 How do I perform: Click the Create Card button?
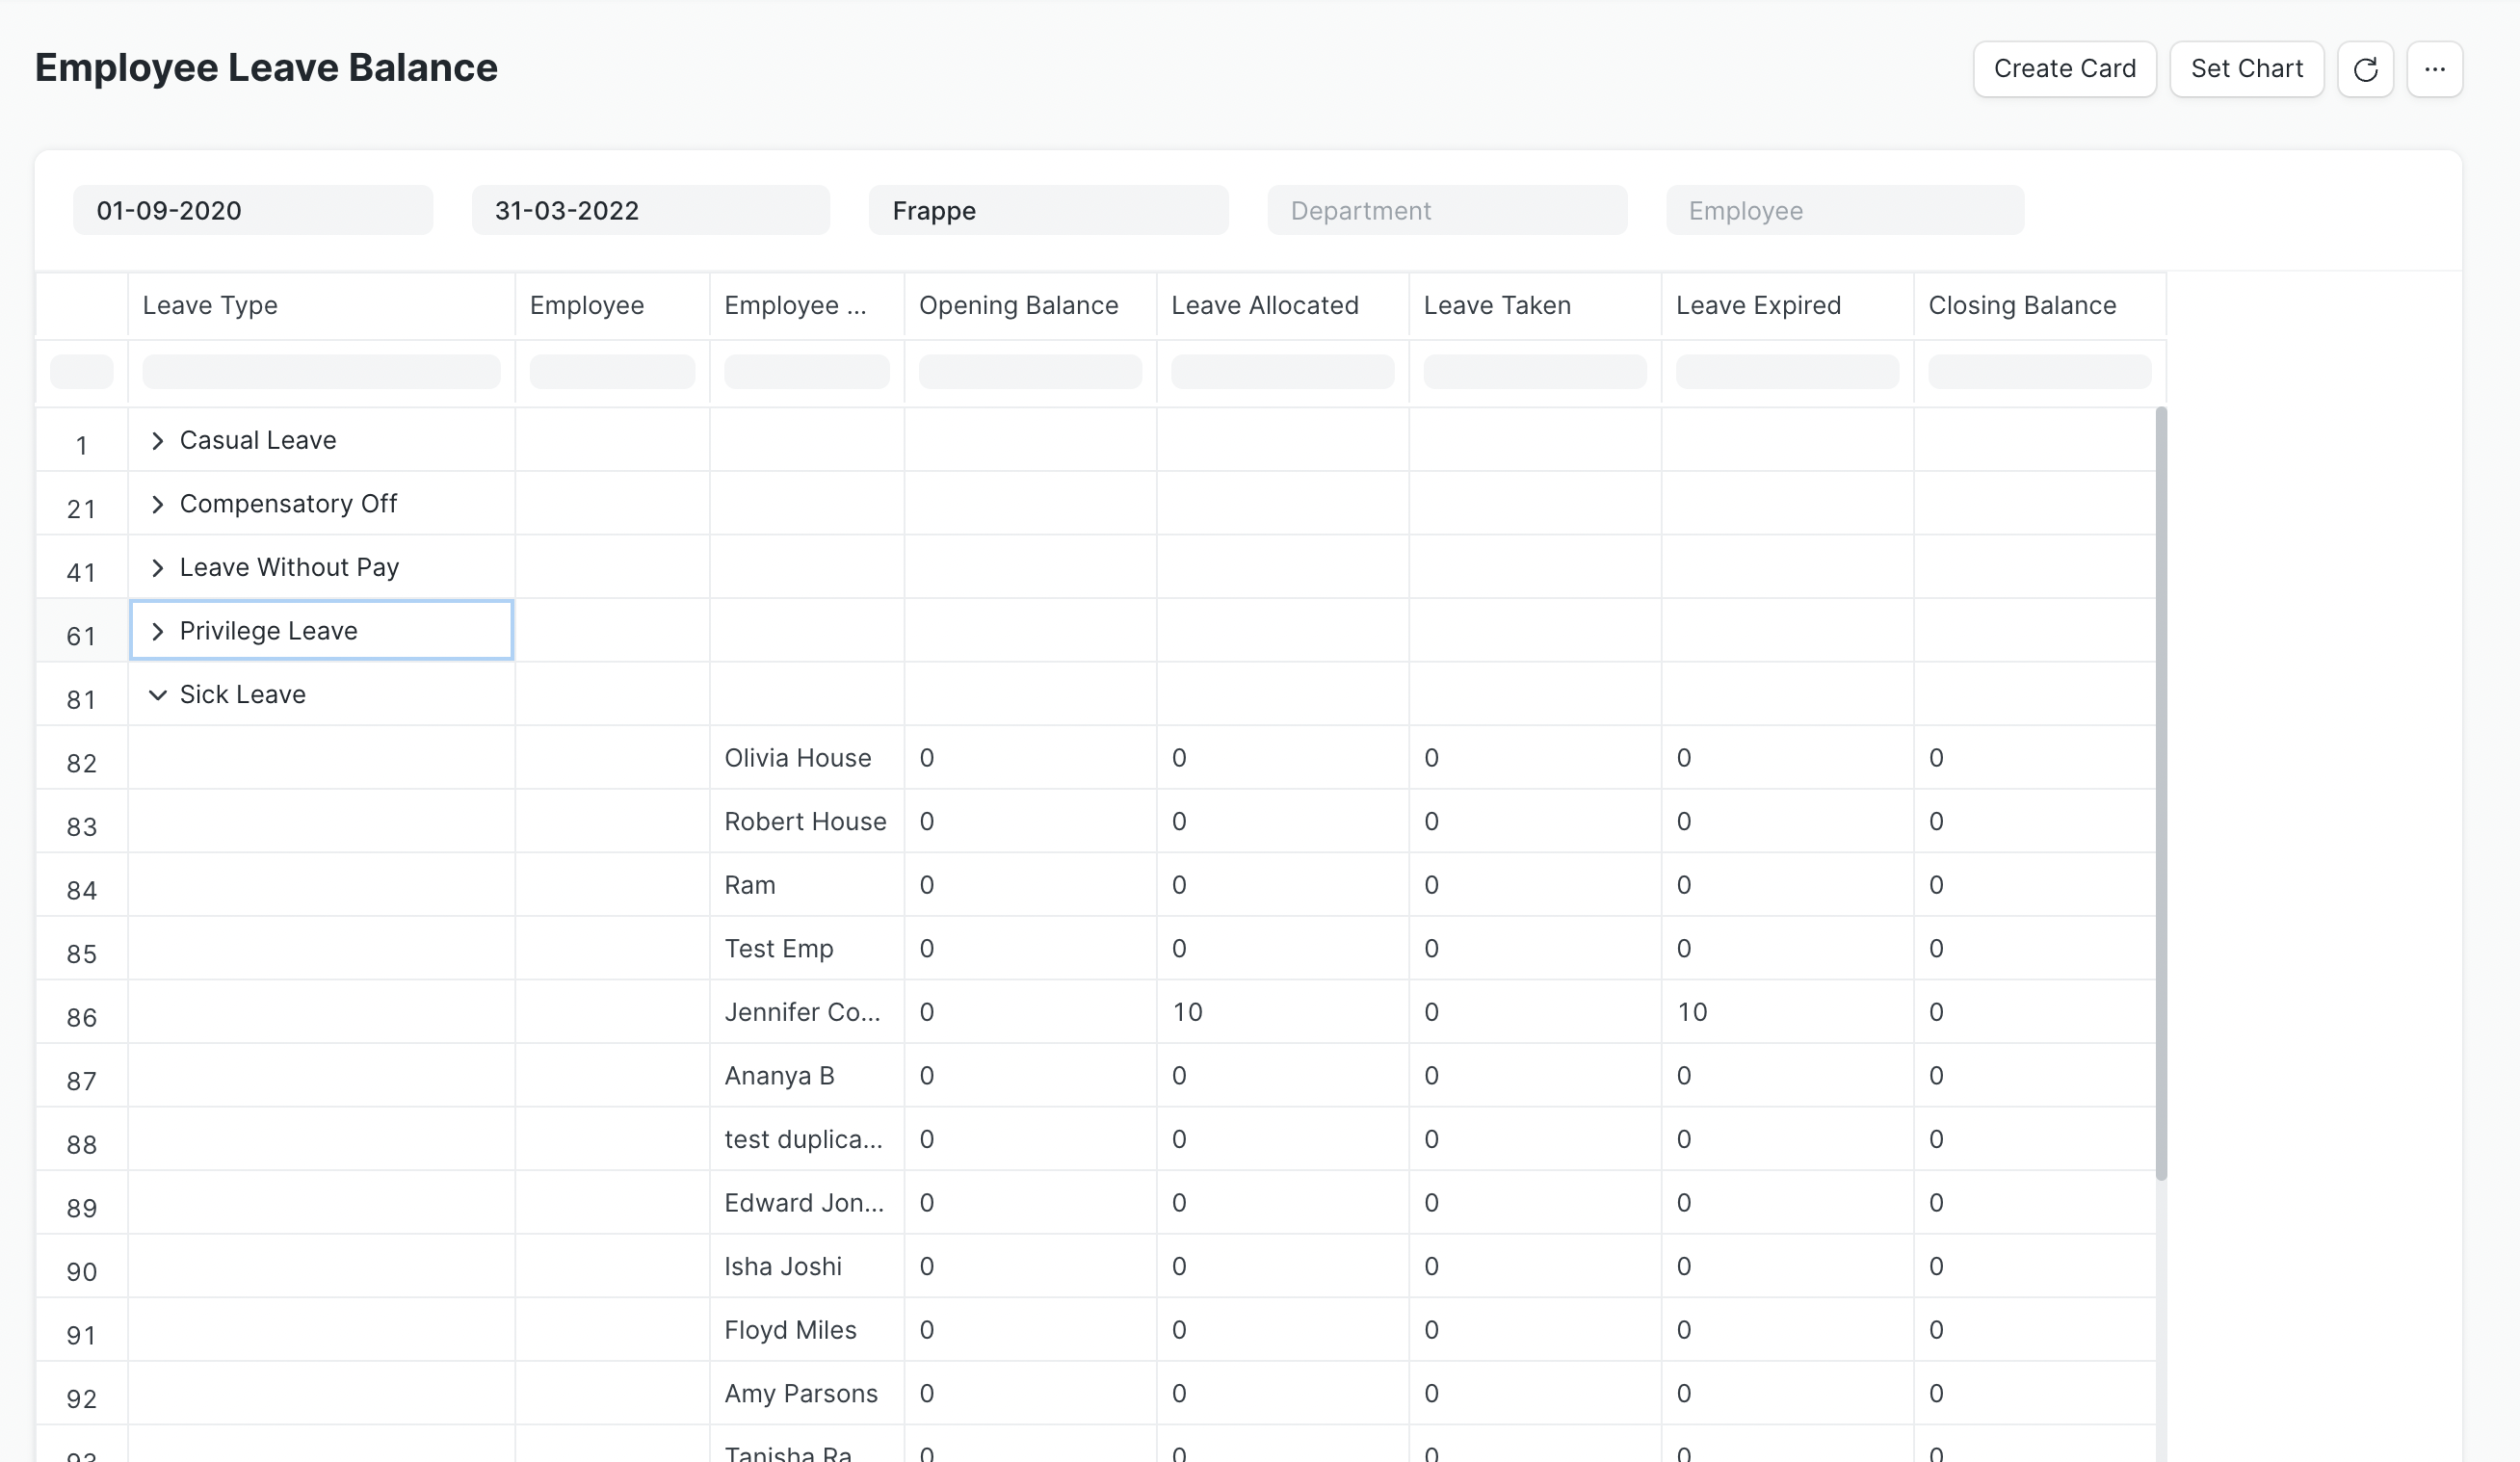2064,69
